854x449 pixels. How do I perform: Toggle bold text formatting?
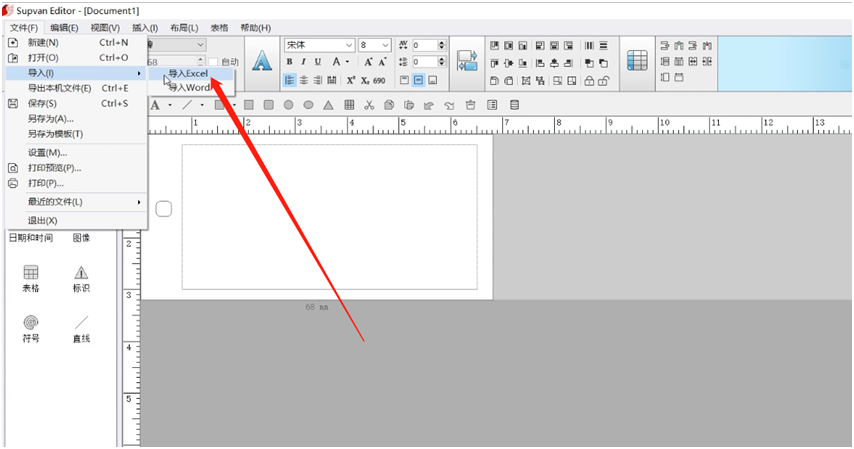click(x=289, y=62)
